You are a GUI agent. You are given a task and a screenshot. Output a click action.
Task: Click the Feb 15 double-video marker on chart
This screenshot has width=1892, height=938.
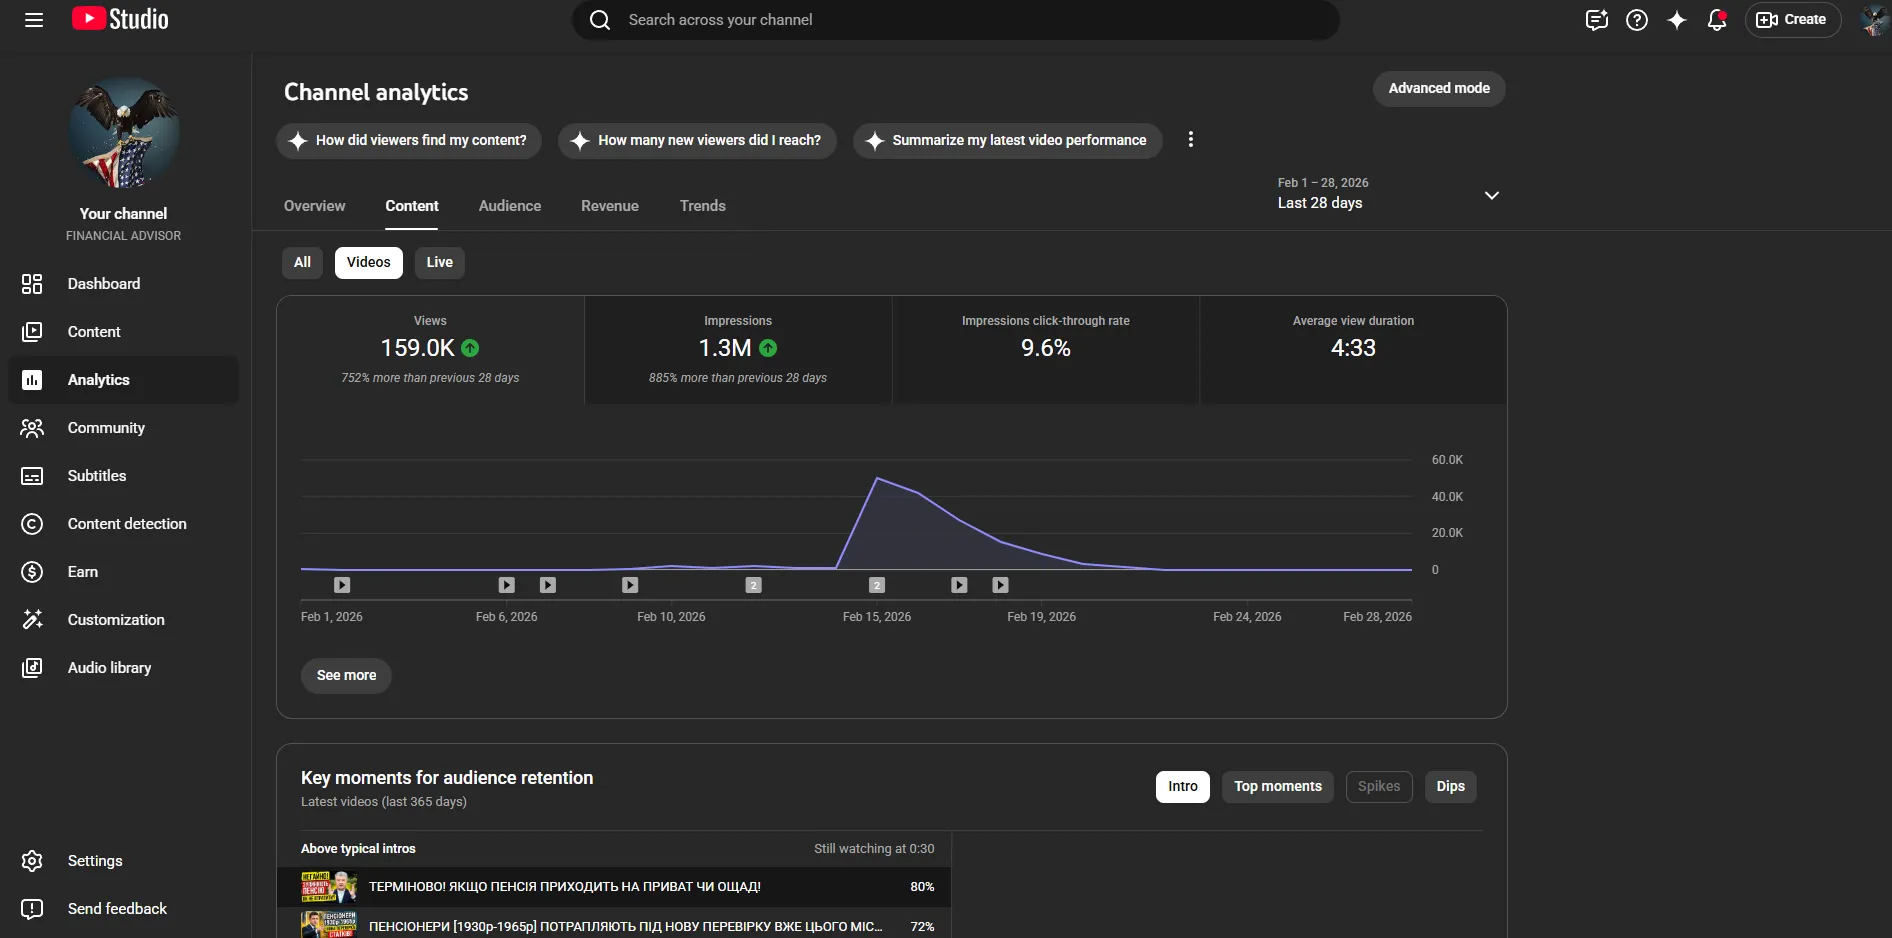click(x=877, y=585)
